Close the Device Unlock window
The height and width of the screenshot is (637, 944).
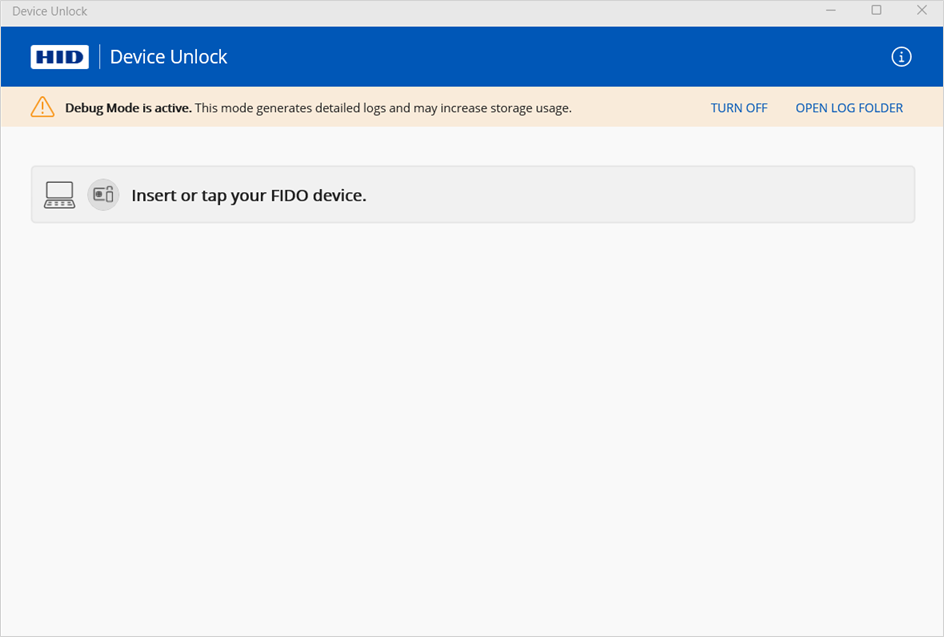pos(921,11)
